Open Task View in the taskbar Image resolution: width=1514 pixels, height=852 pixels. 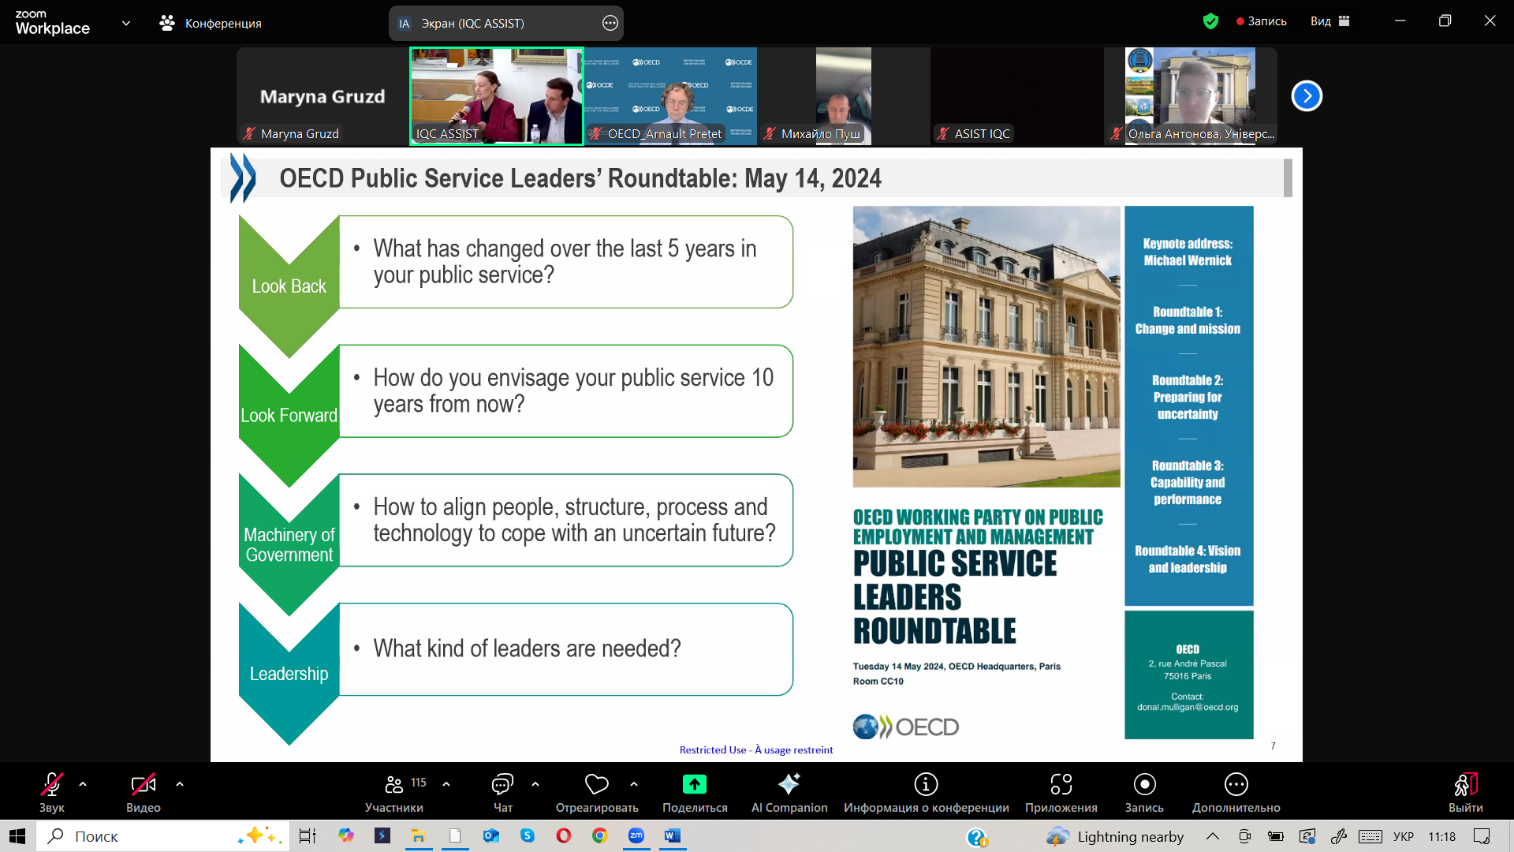tap(308, 836)
